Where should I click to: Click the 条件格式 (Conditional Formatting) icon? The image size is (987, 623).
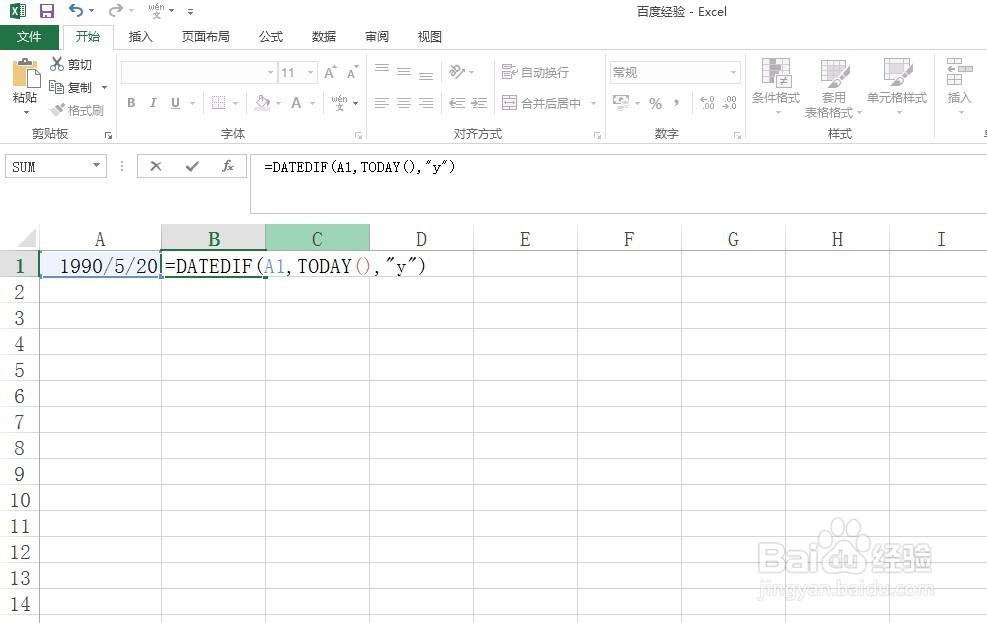[x=775, y=85]
